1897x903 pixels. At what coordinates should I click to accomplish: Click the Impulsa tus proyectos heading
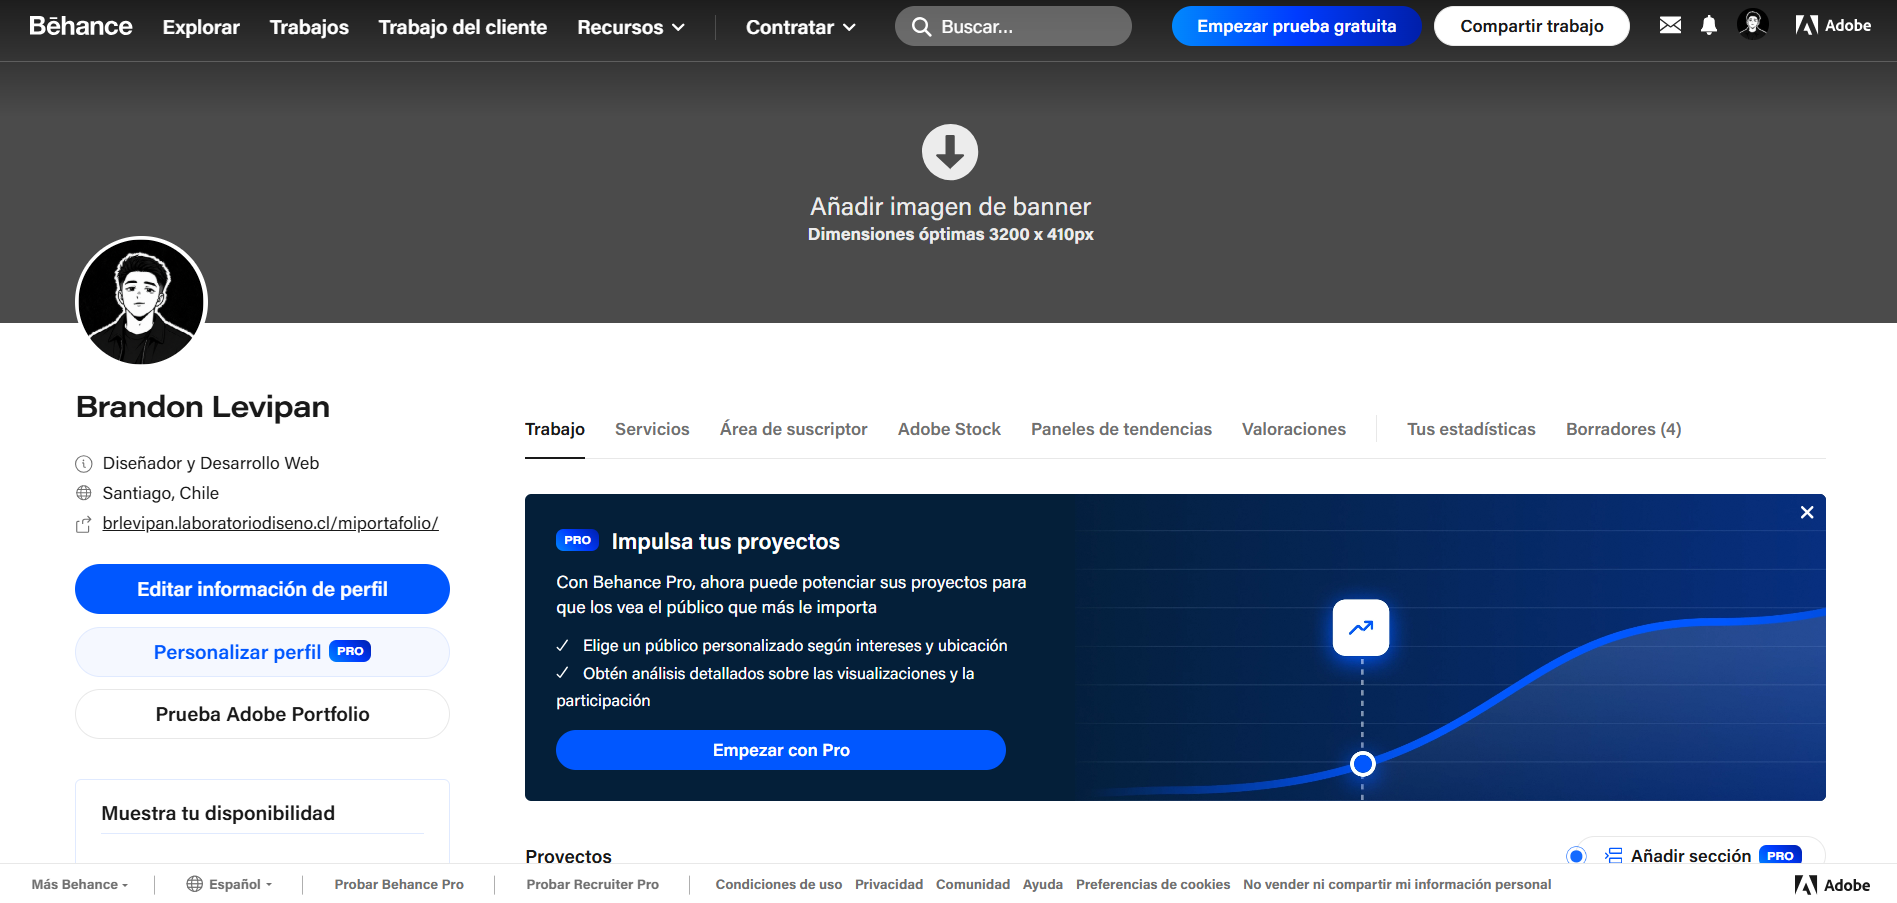[x=726, y=542]
